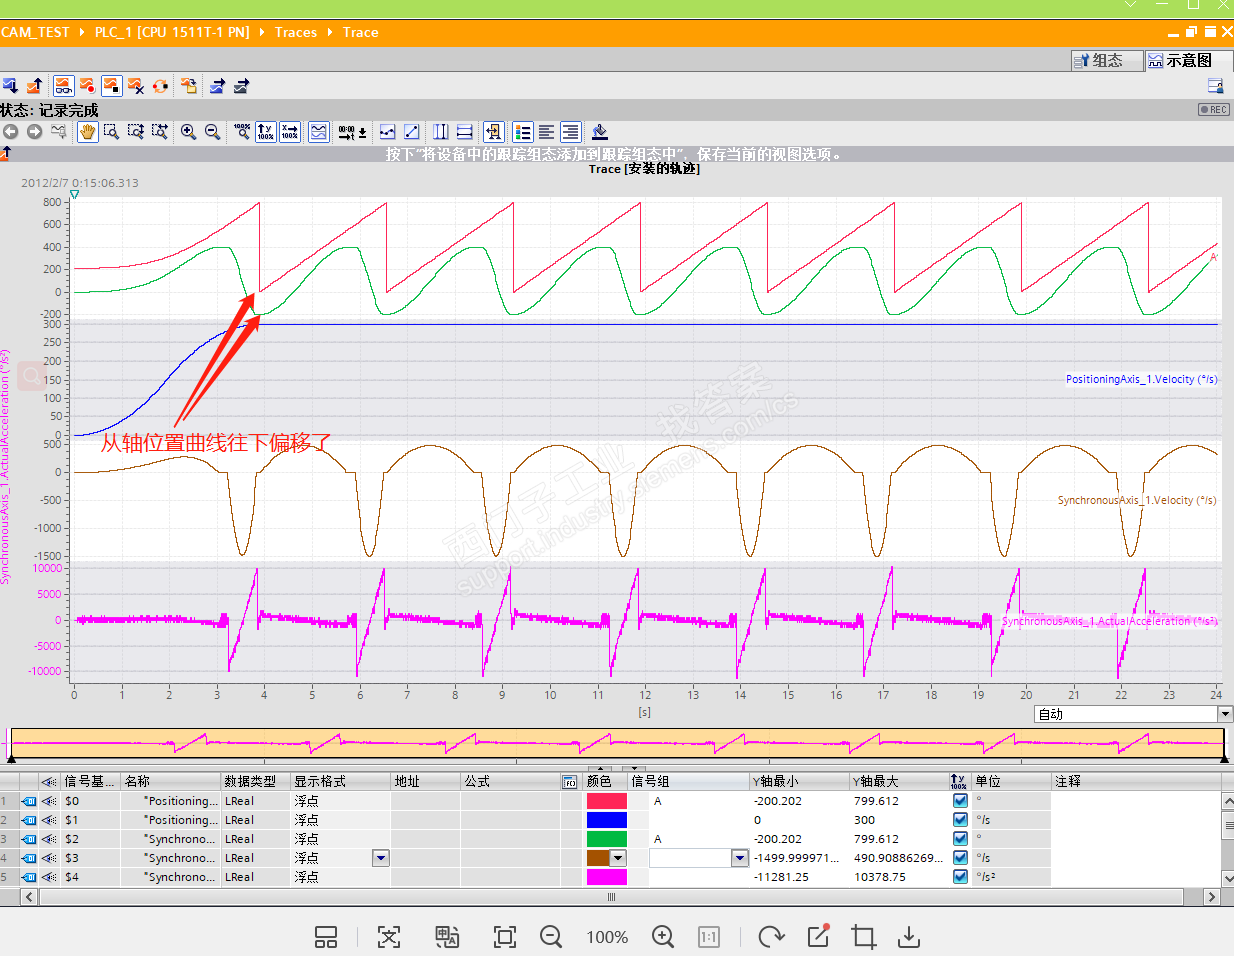Uncheck Y-axis auto-scale checkbox for signal $0
The width and height of the screenshot is (1234, 956).
pyautogui.click(x=960, y=801)
